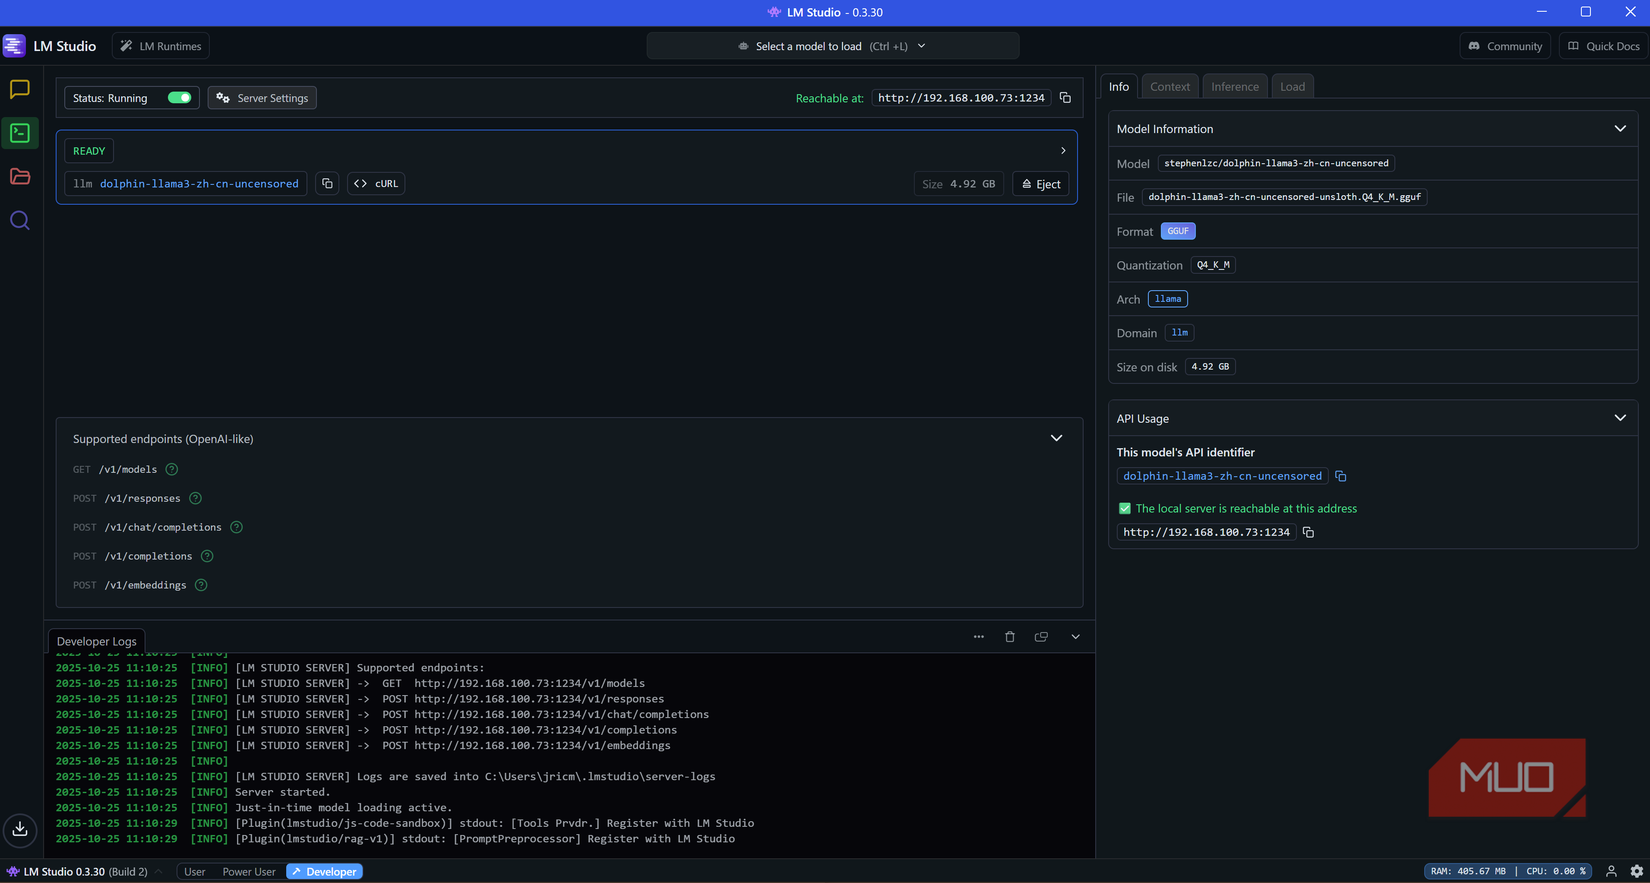Click the Developer Logs tab label
The width and height of the screenshot is (1650, 883).
coord(97,641)
